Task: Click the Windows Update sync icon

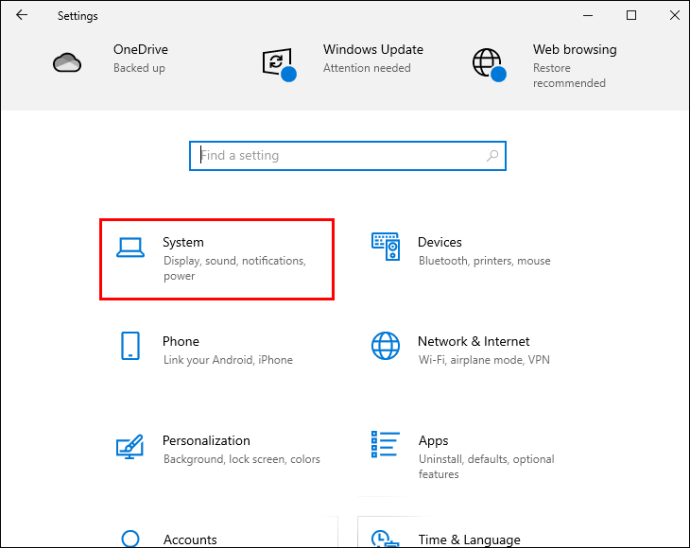Action: [x=279, y=64]
